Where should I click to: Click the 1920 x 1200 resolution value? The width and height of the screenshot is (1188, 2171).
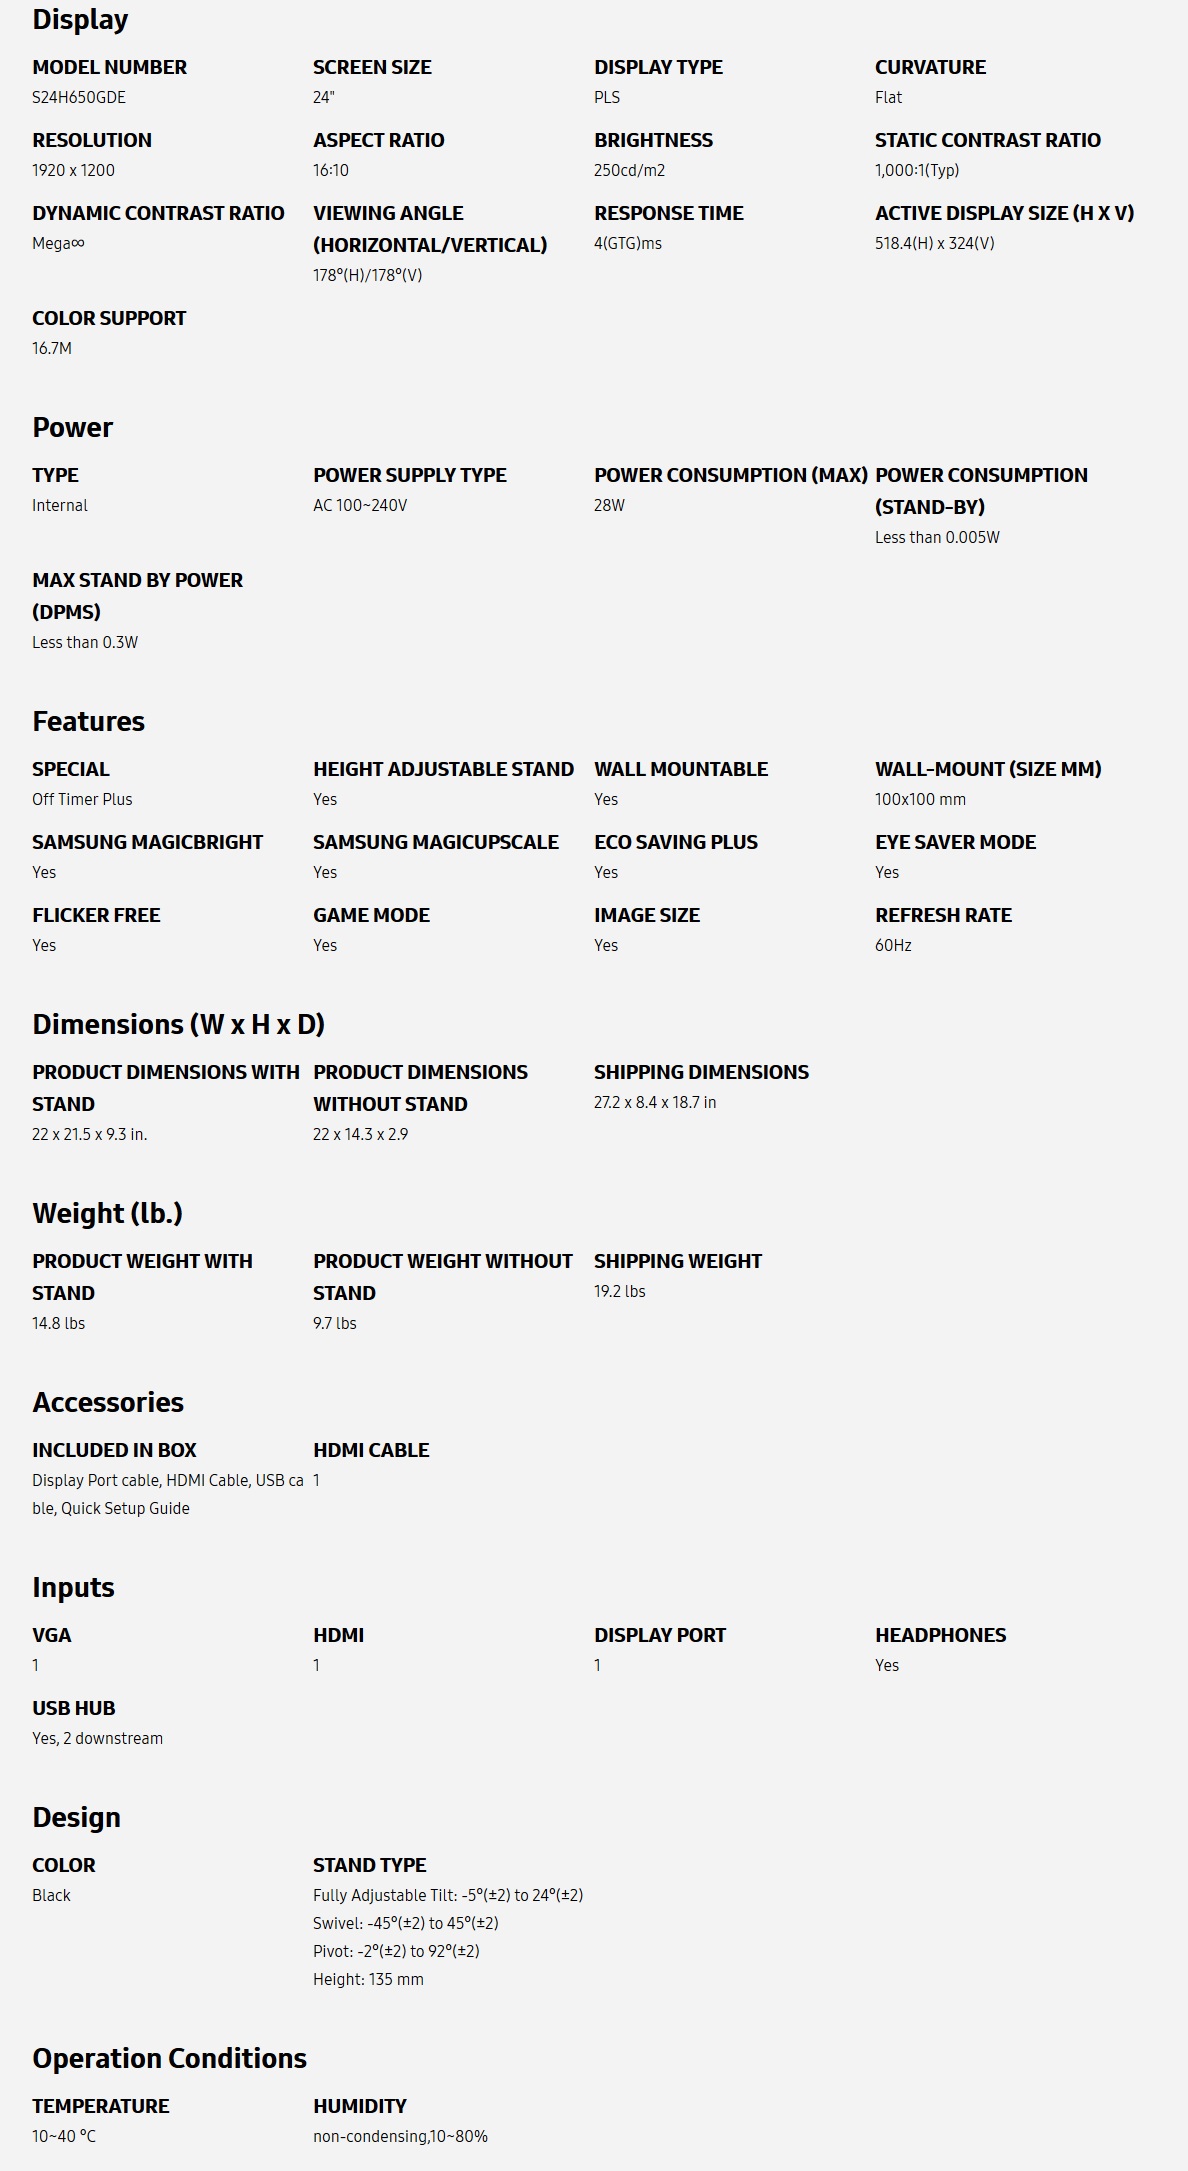pos(73,170)
